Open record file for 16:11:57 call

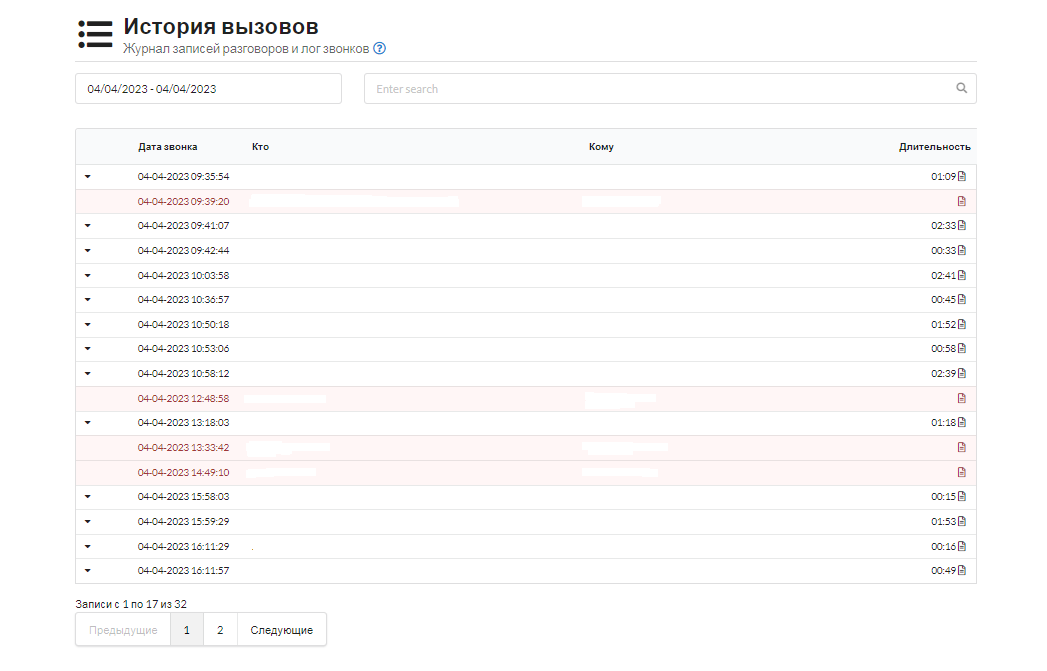coord(962,570)
